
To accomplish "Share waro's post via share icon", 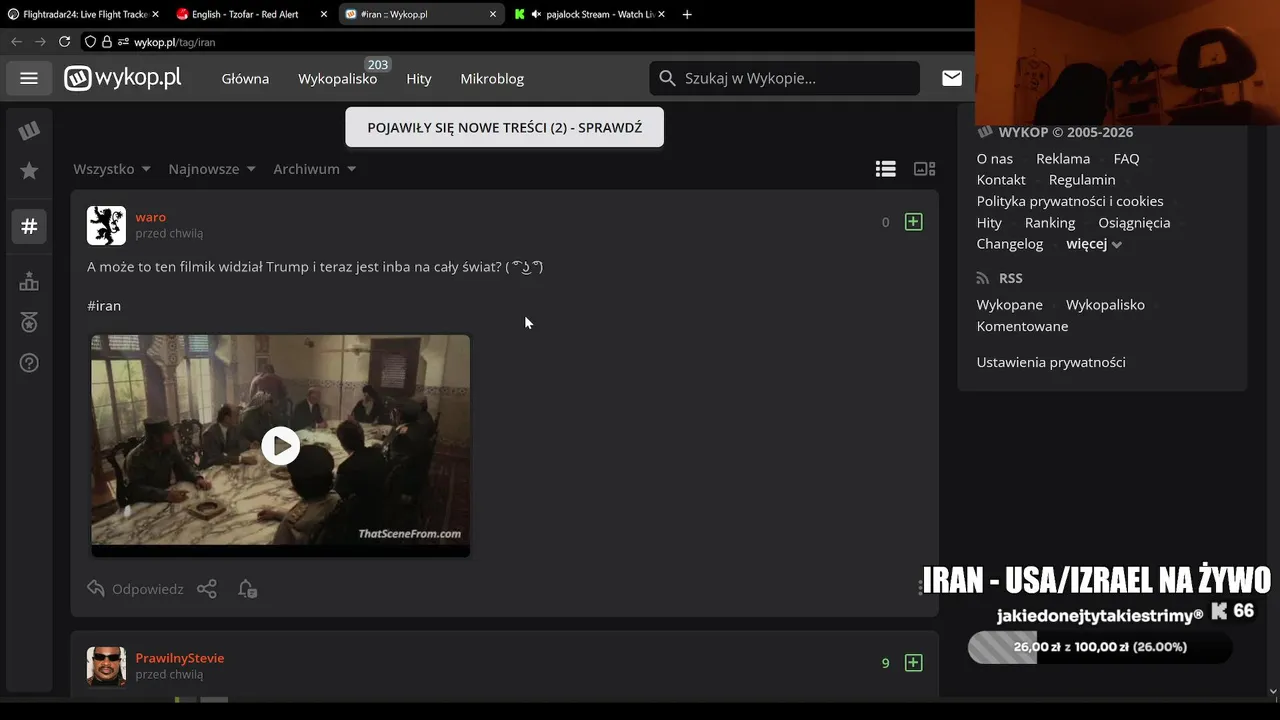I will pyautogui.click(x=207, y=589).
